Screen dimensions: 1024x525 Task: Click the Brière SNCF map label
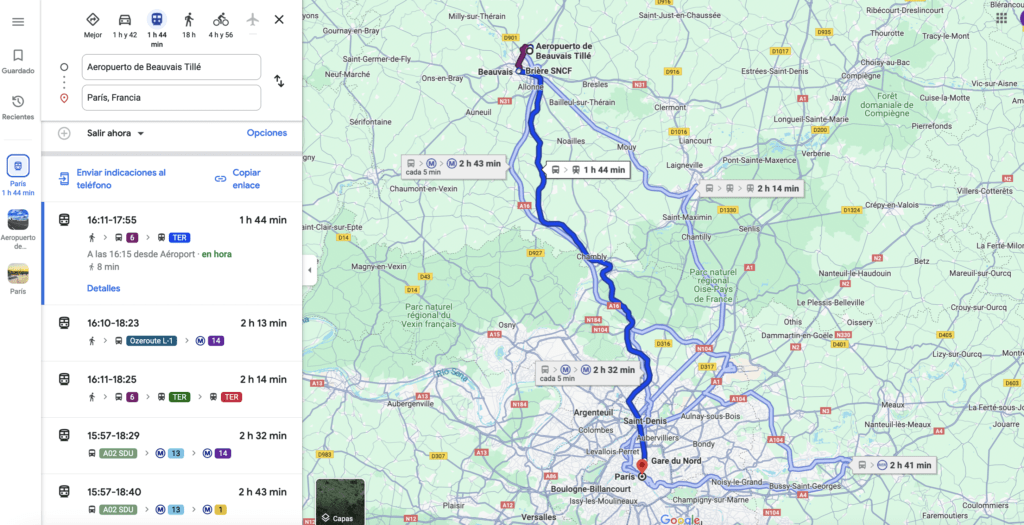coord(551,71)
